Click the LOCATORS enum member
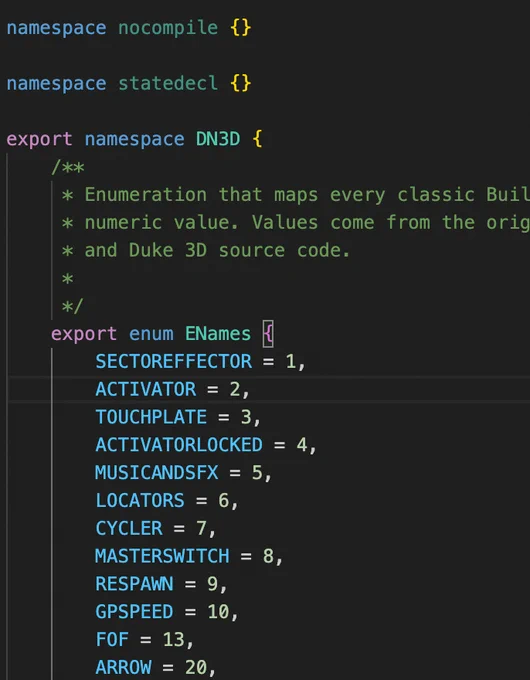This screenshot has height=680, width=530. (x=140, y=500)
